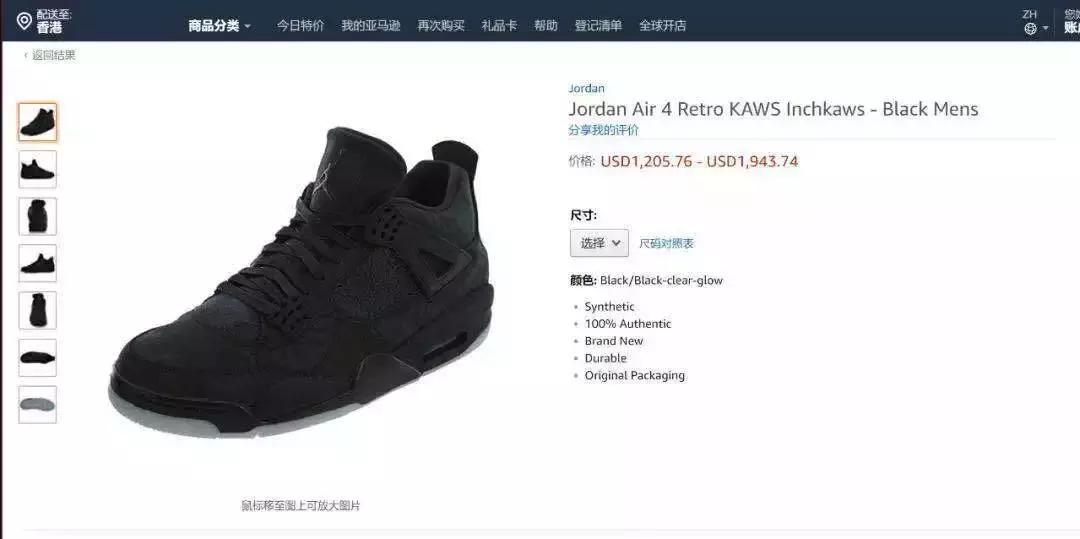Expand the ZH language selector
This screenshot has width=1080, height=539.
coord(1035,22)
